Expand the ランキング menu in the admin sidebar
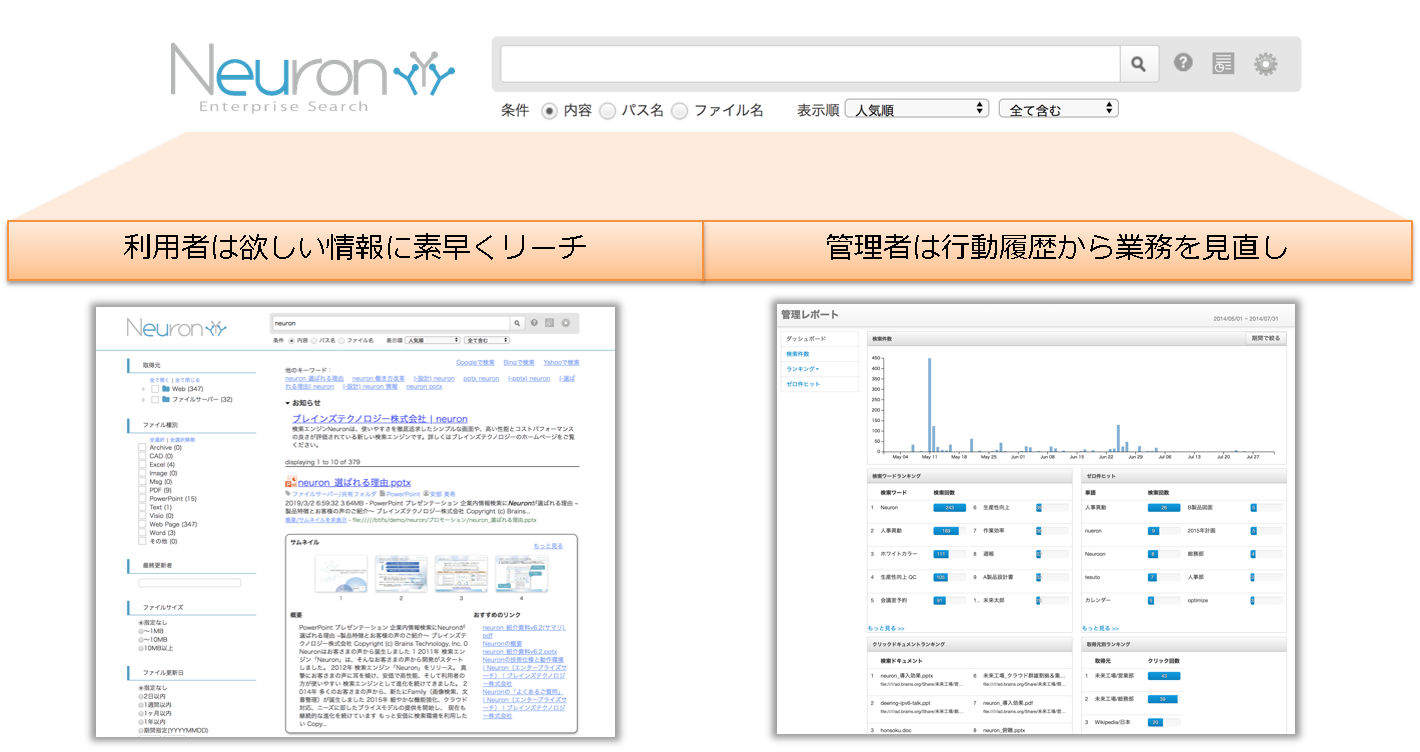This screenshot has width=1420, height=752. pos(802,369)
